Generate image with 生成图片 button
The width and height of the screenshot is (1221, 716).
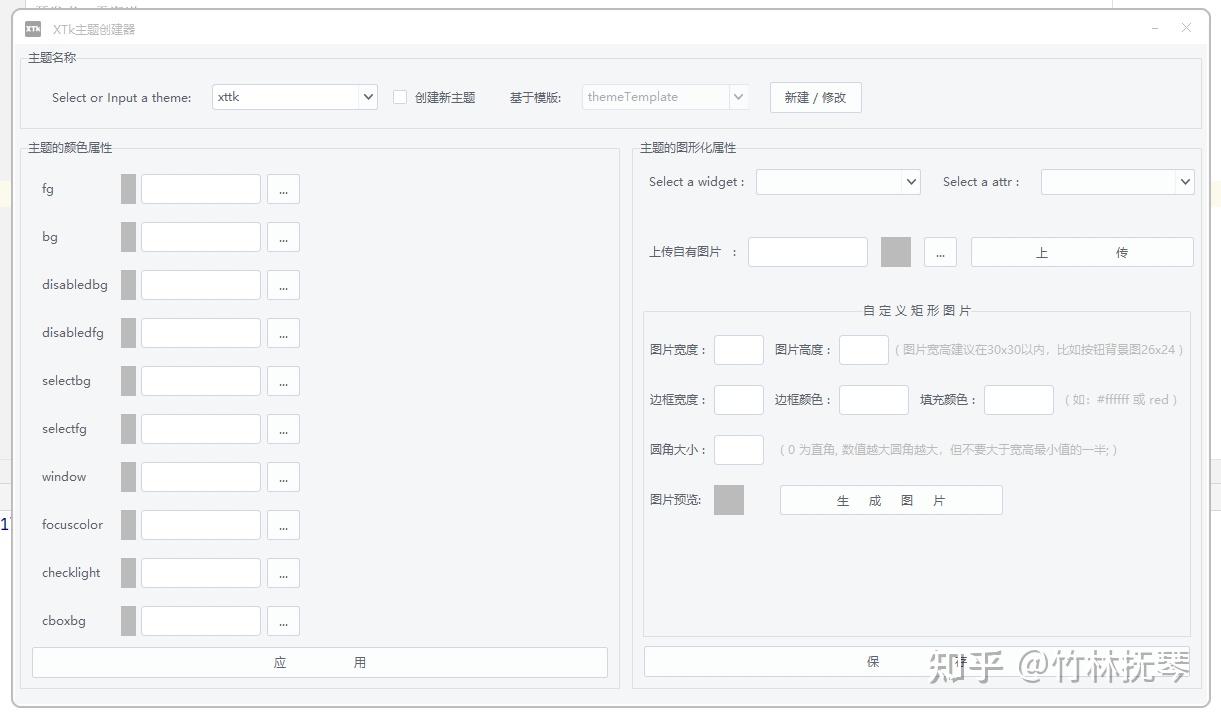pos(890,499)
